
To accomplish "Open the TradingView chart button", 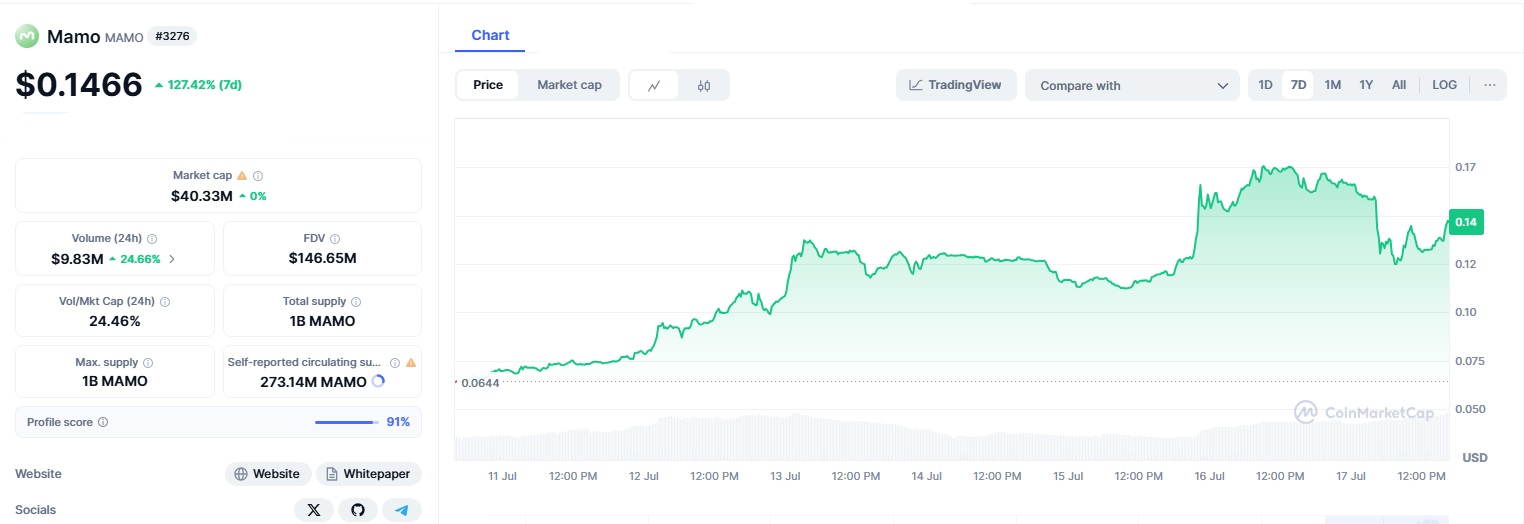I will 955,85.
